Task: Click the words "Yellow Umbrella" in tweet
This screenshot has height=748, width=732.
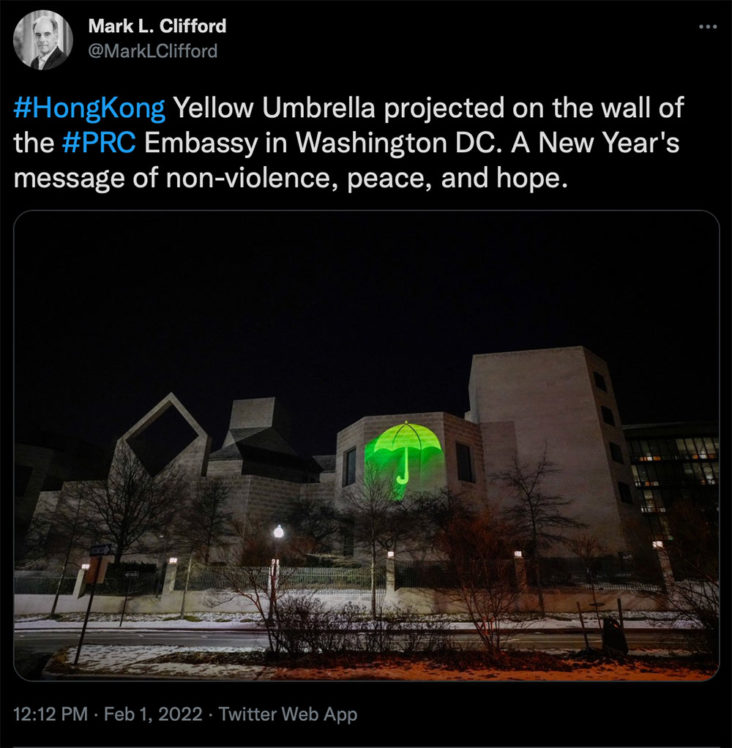Action: pos(274,108)
